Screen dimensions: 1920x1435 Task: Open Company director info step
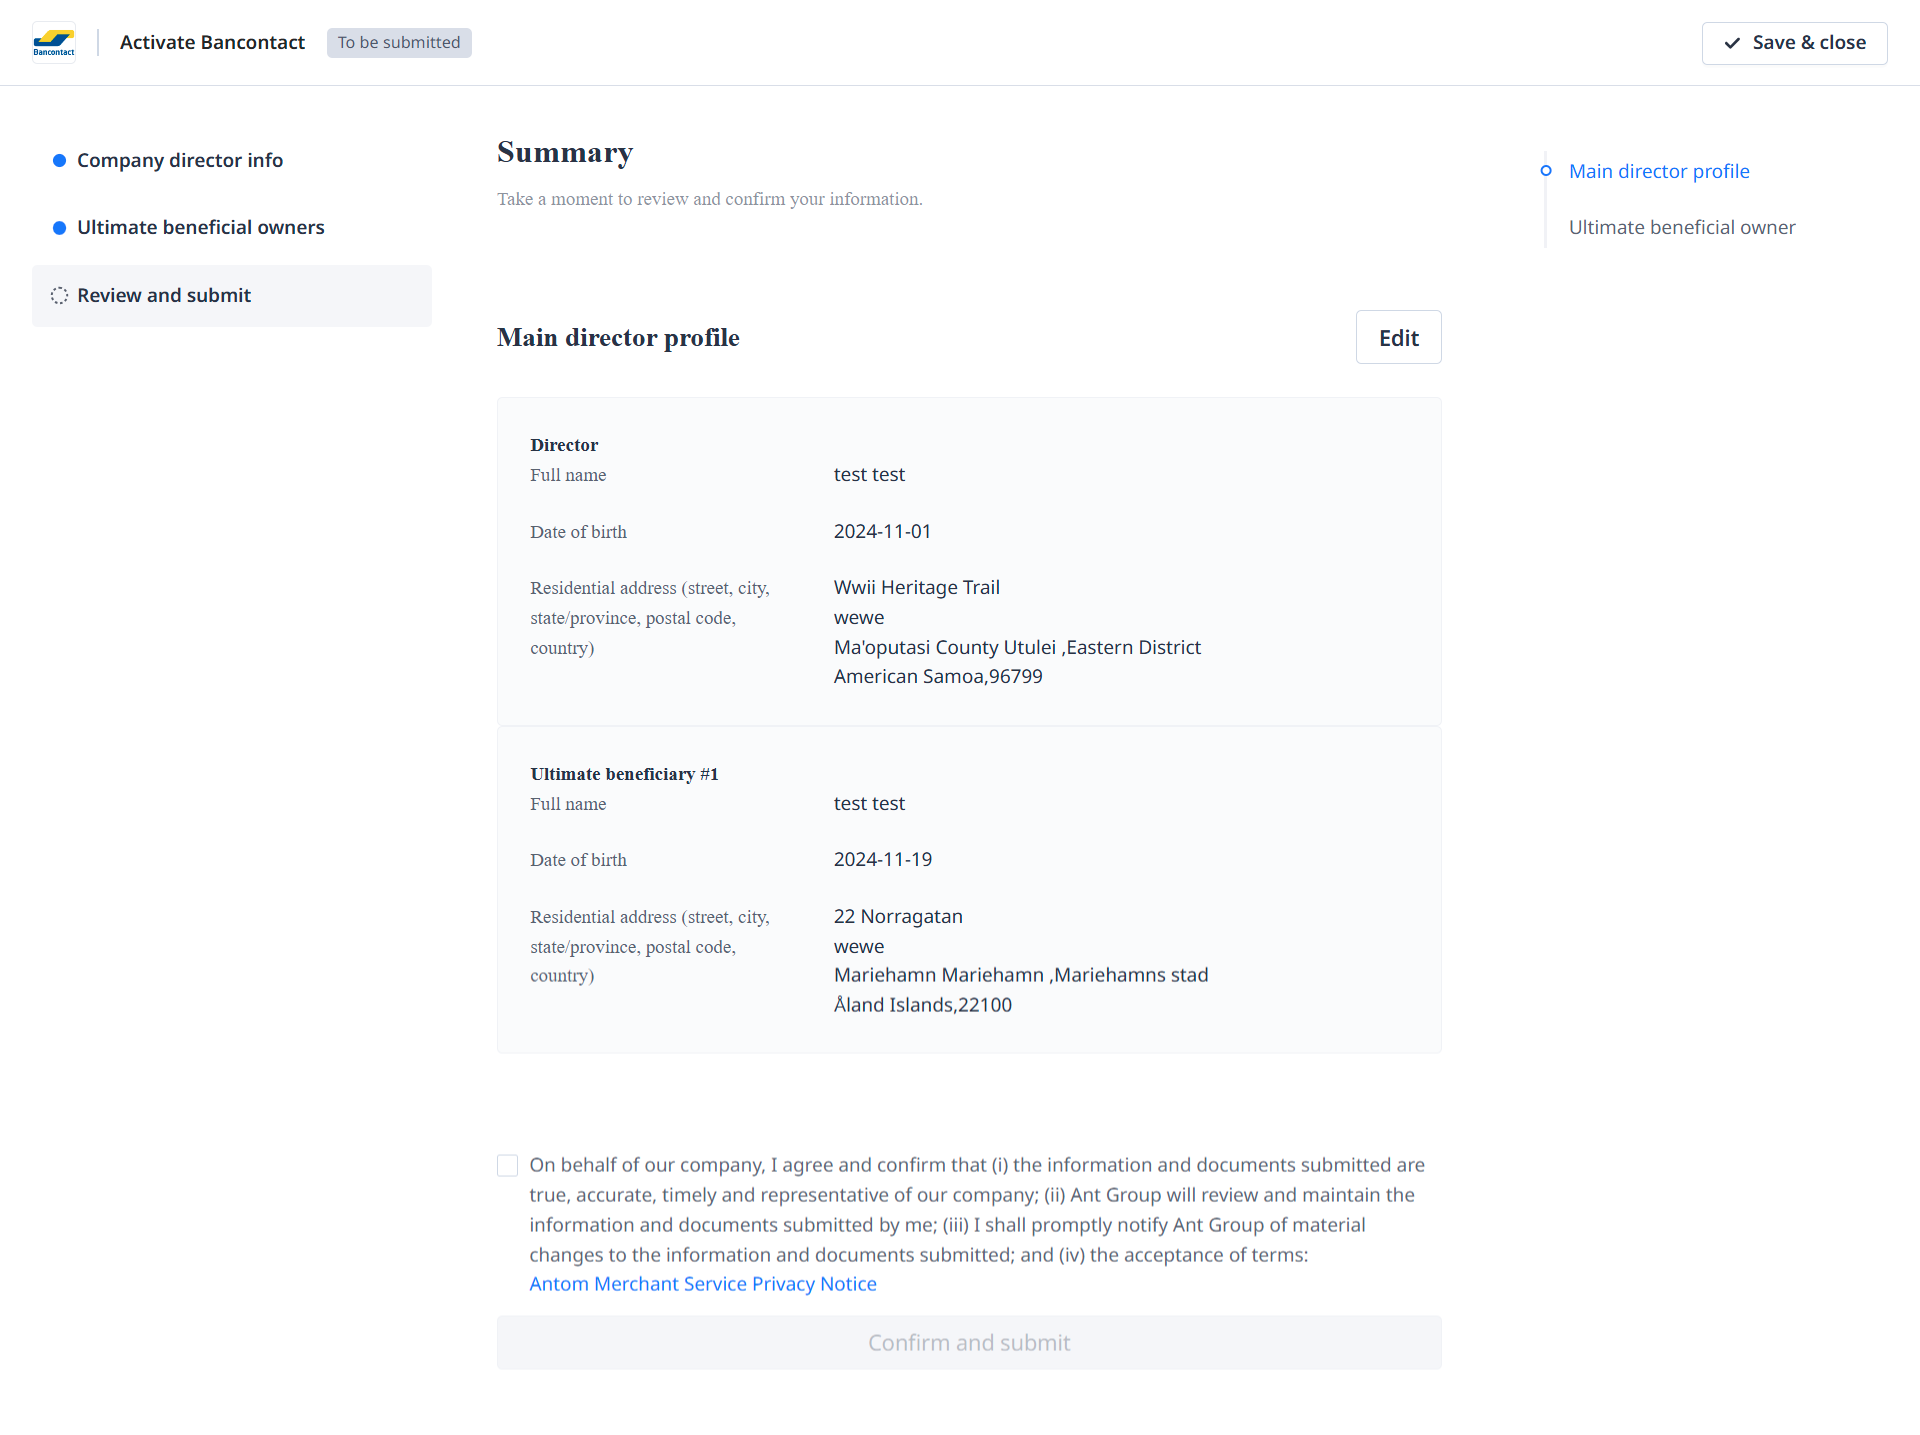(180, 161)
